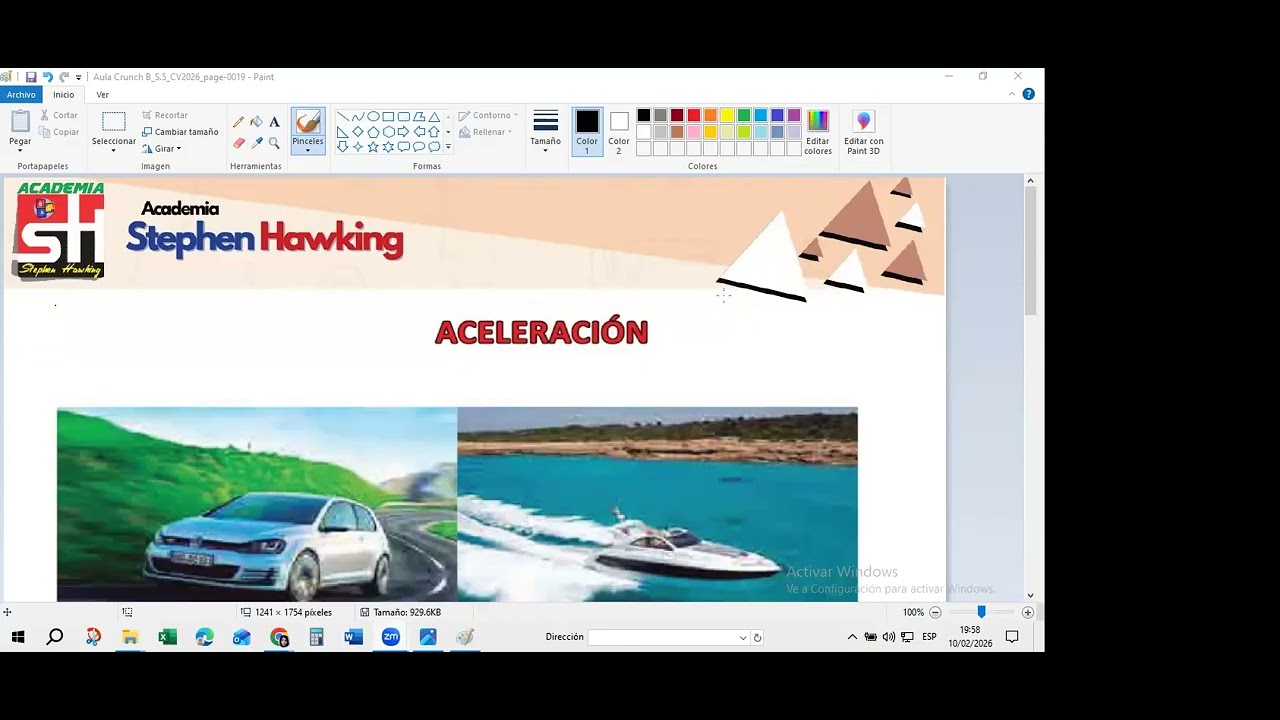This screenshot has height=720, width=1280.
Task: Select the Magnifier tool
Action: [274, 143]
